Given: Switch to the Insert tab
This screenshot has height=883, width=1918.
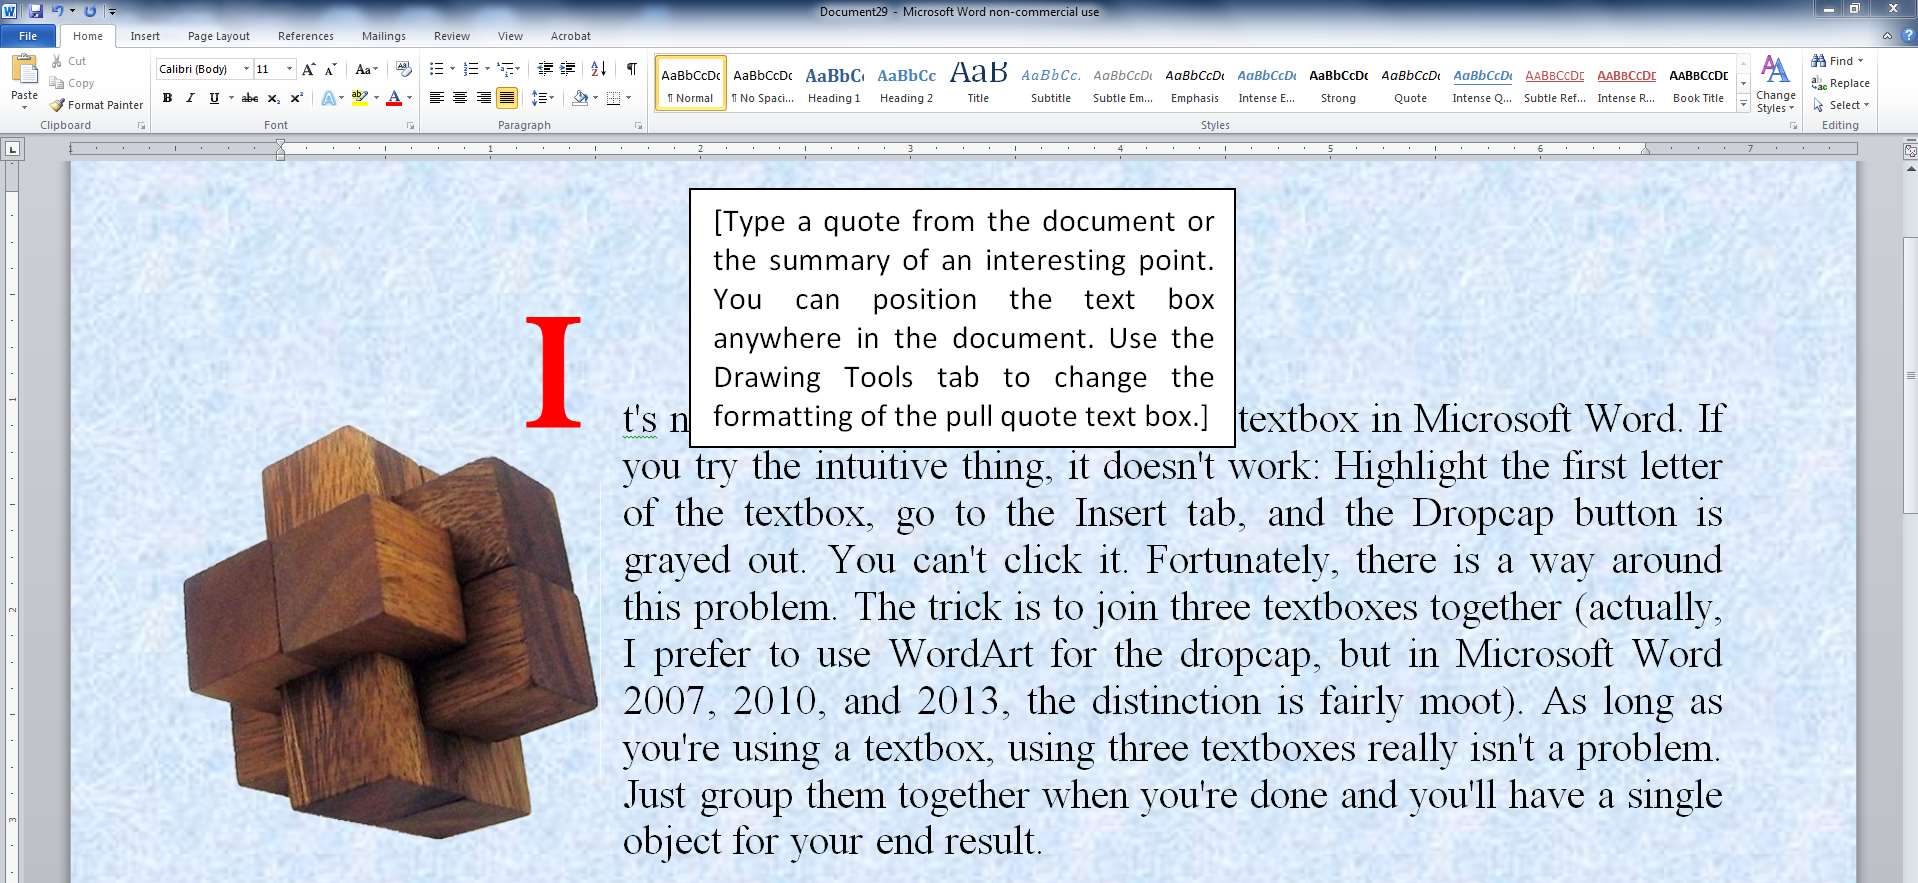Looking at the screenshot, I should click(x=145, y=36).
